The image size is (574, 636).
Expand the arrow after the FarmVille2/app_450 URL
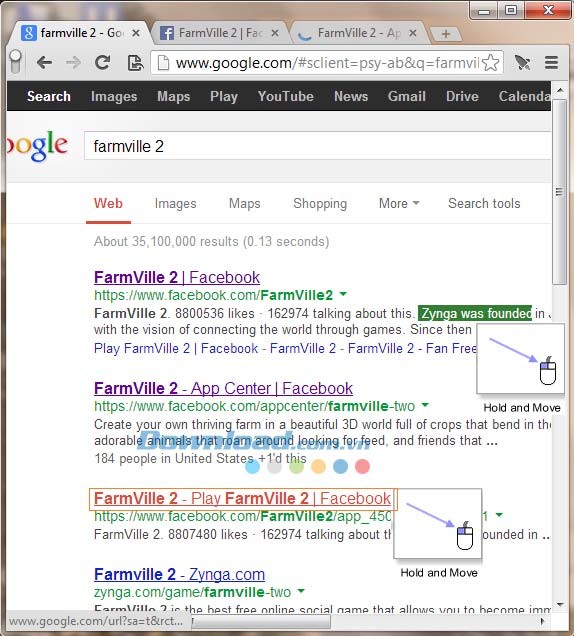[x=499, y=515]
